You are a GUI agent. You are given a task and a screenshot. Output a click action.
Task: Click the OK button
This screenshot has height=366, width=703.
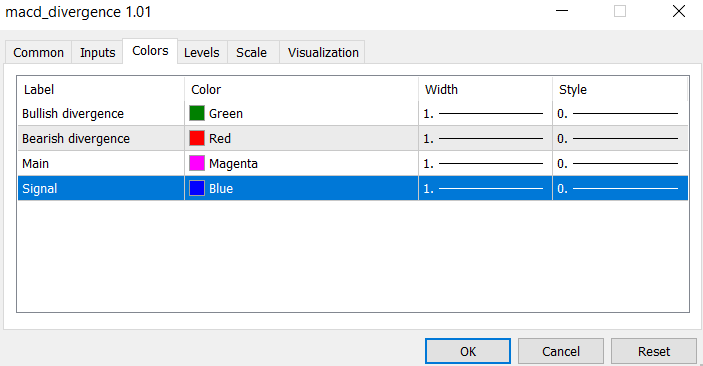(x=468, y=351)
